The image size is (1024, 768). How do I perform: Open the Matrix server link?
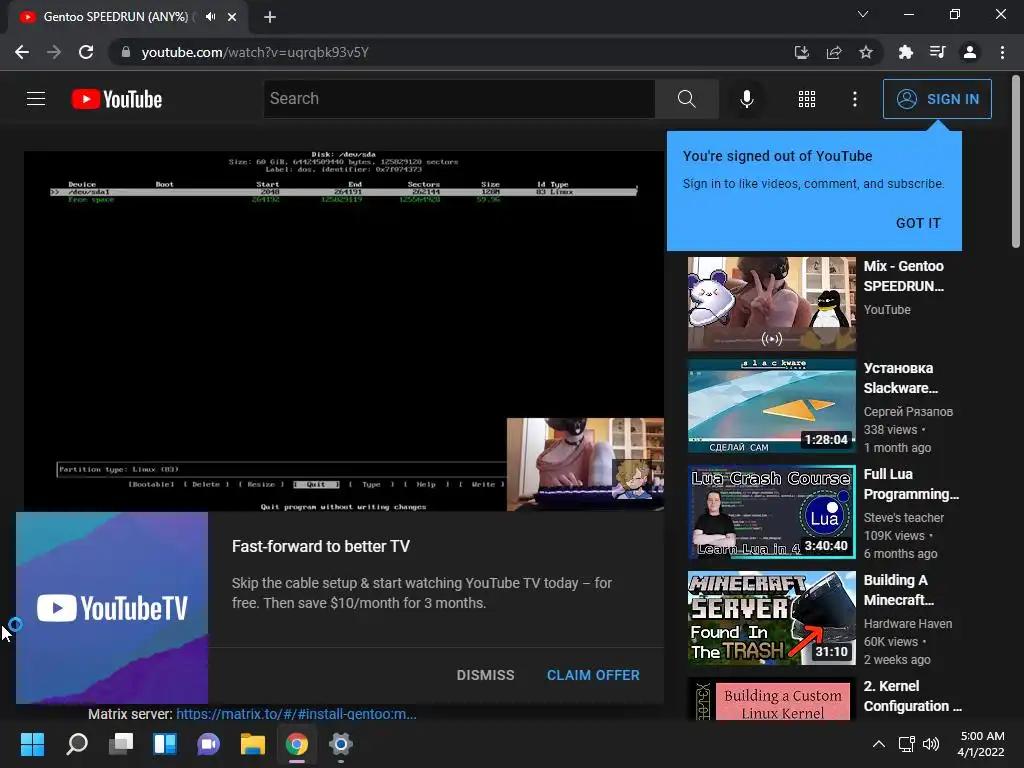click(296, 714)
